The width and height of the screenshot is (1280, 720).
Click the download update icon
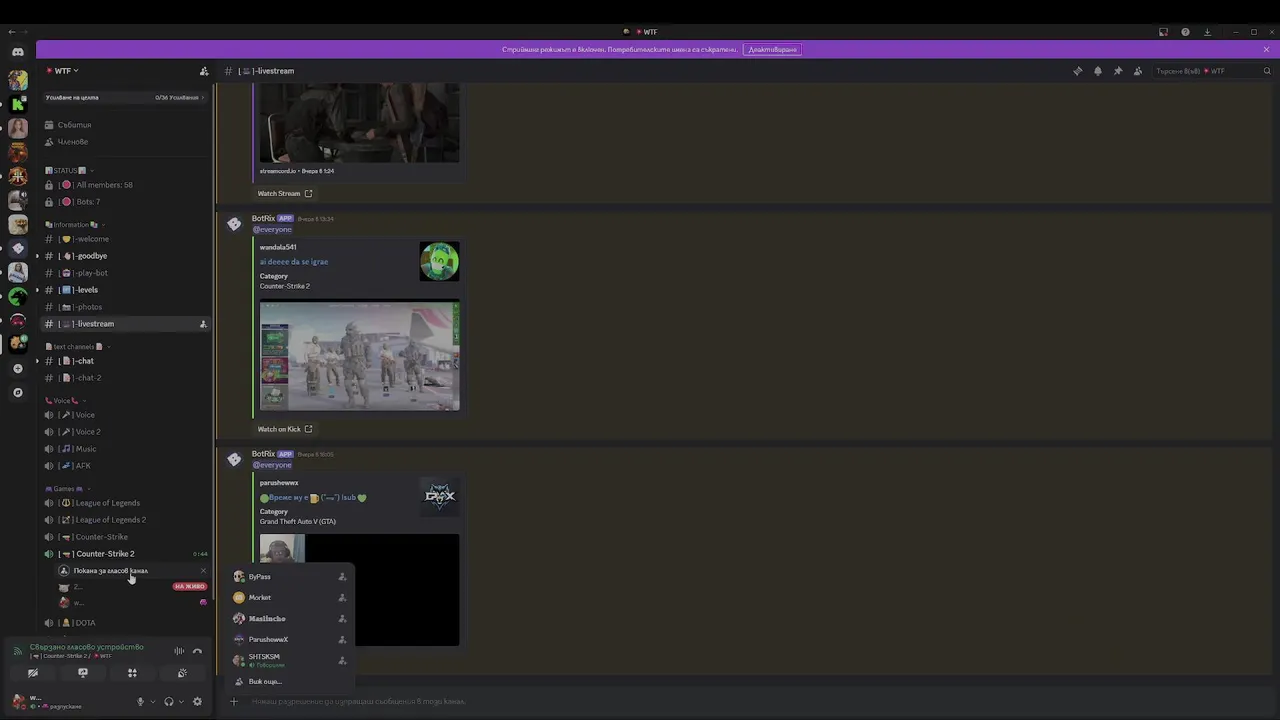click(x=1207, y=32)
